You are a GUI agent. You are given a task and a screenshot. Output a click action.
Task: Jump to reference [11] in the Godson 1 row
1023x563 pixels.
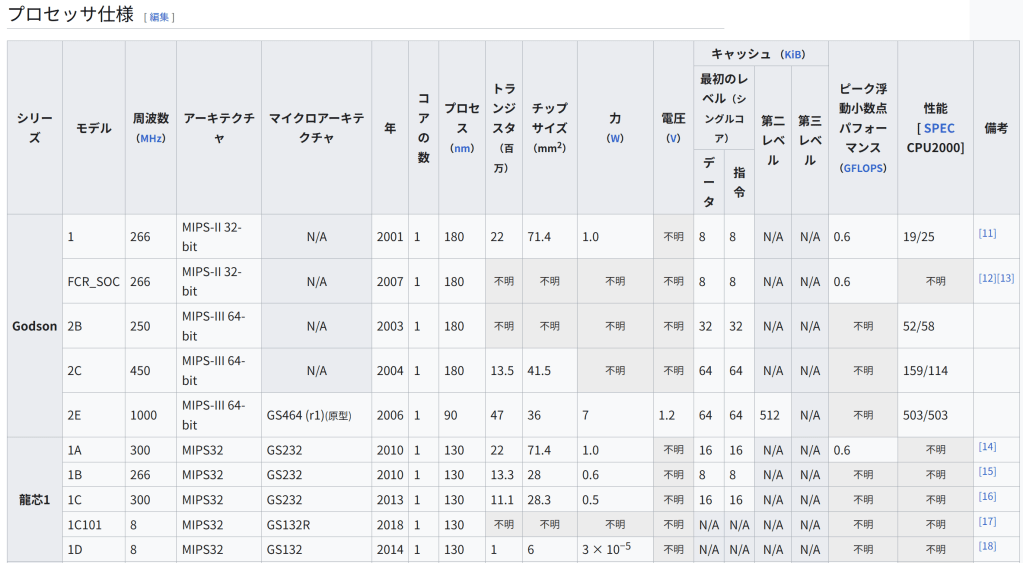tap(987, 233)
